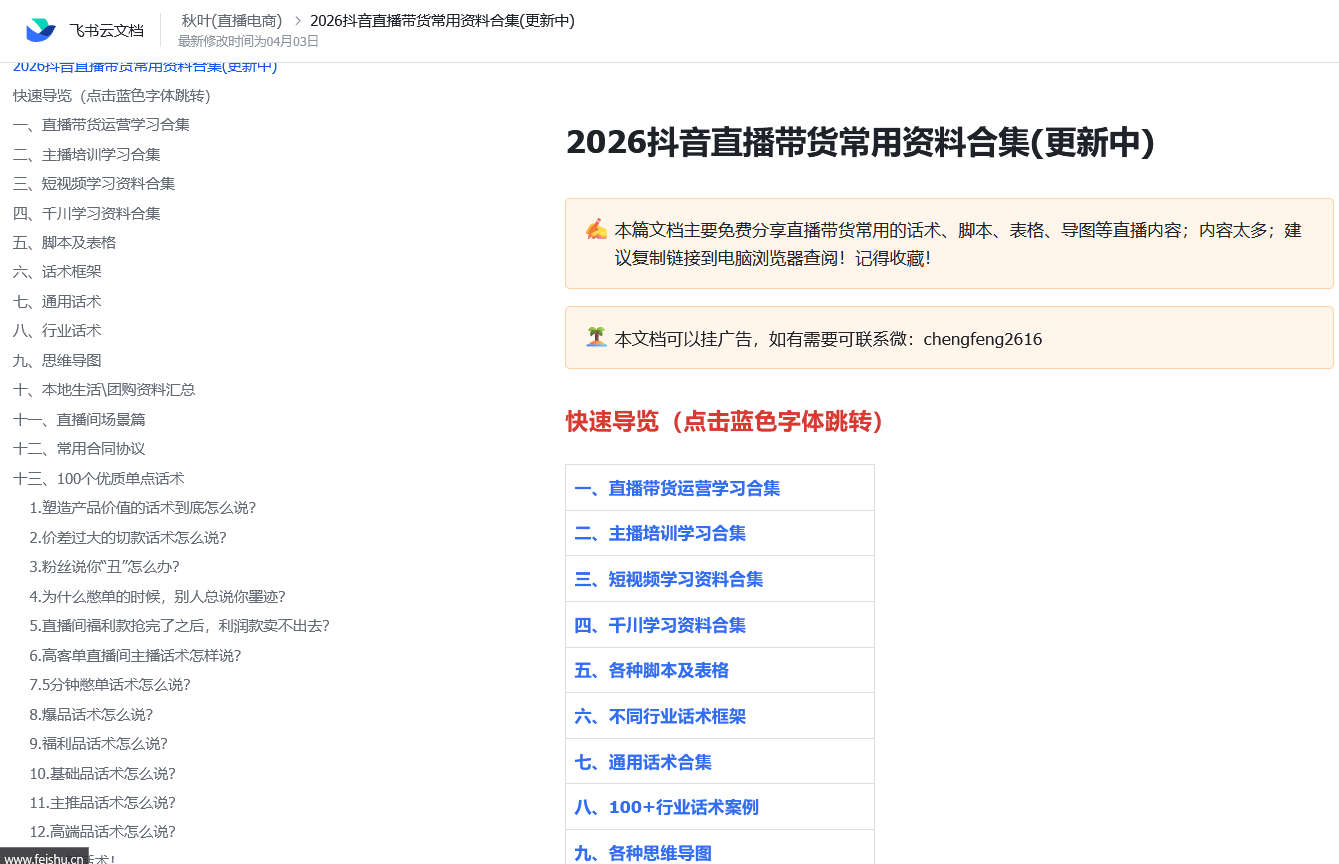This screenshot has height=864, width=1339.
Task: Click the 最新修改时间为04月03日 text
Action: (248, 41)
